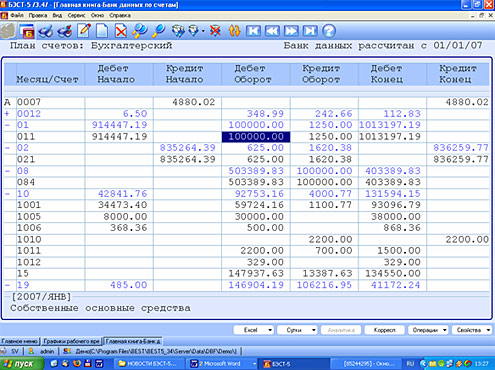Click the blank new document icon

102,31
